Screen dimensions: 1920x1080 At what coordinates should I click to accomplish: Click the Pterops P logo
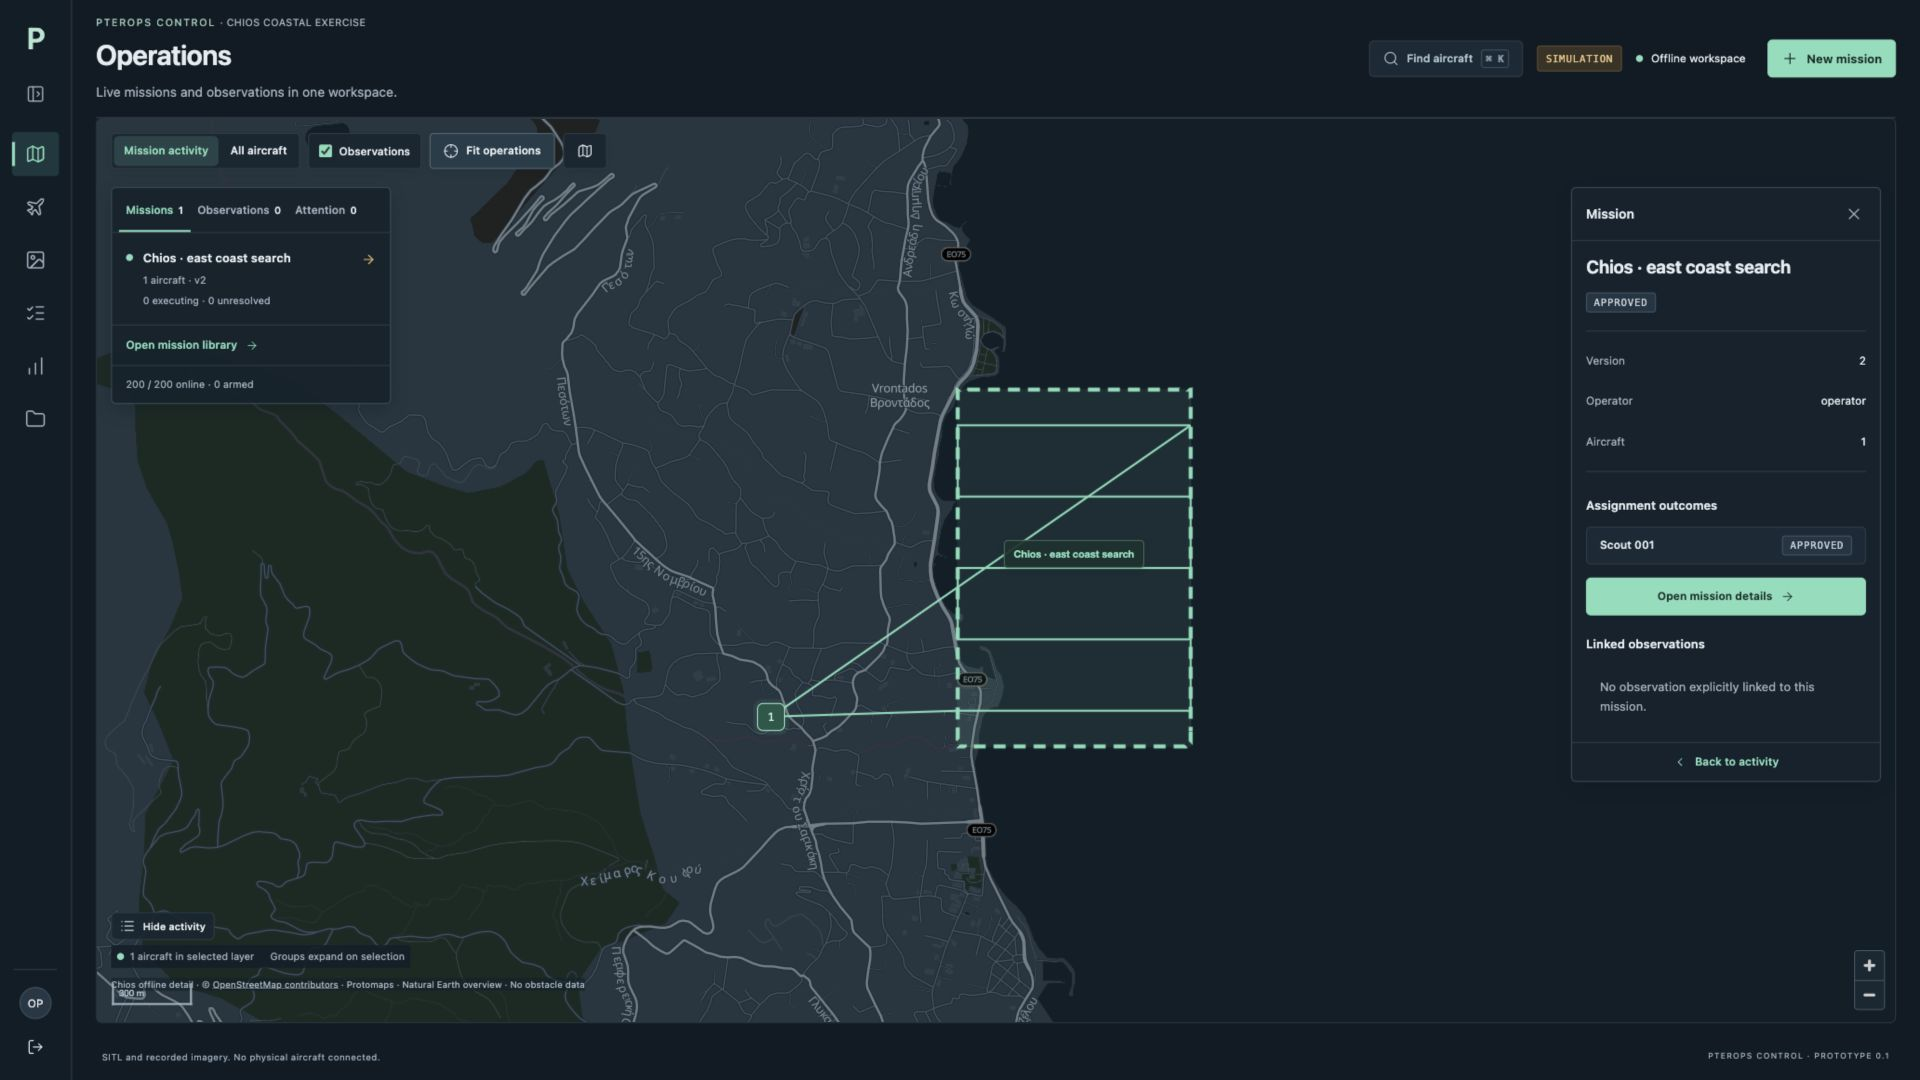click(x=35, y=39)
